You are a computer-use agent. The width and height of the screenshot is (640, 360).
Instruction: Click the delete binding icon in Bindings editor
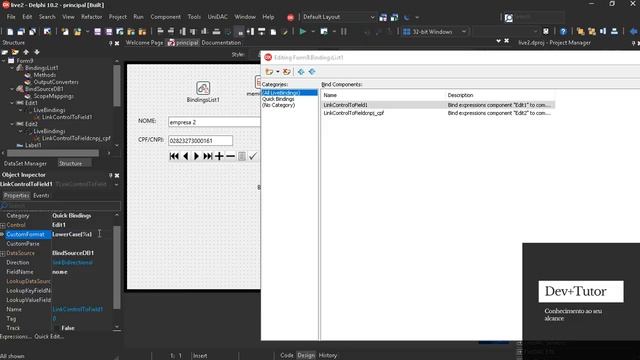click(x=287, y=72)
